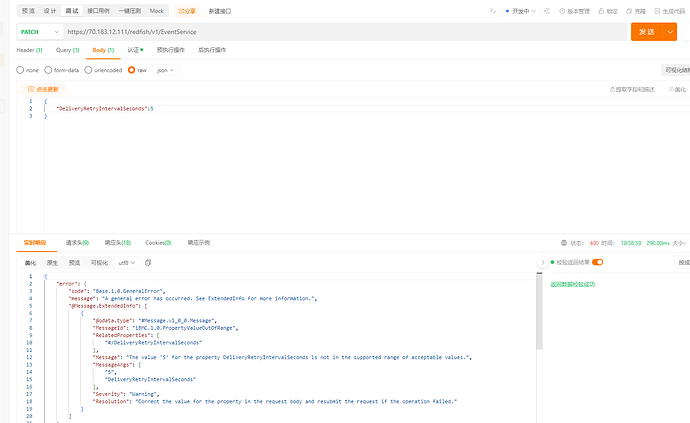Click the request URL input field
This screenshot has height=423, width=690.
(x=345, y=32)
